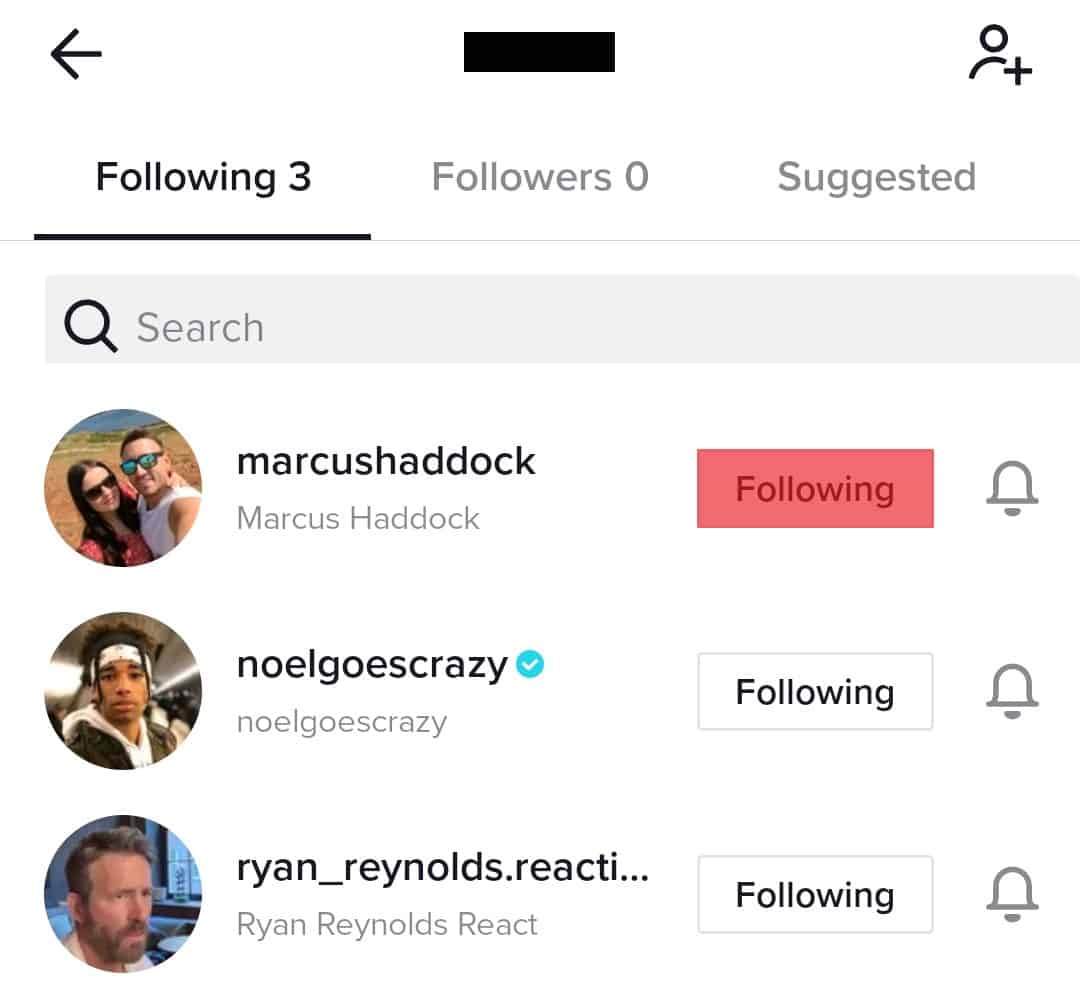This screenshot has height=1007, width=1080.
Task: Open the add friends icon
Action: (999, 56)
